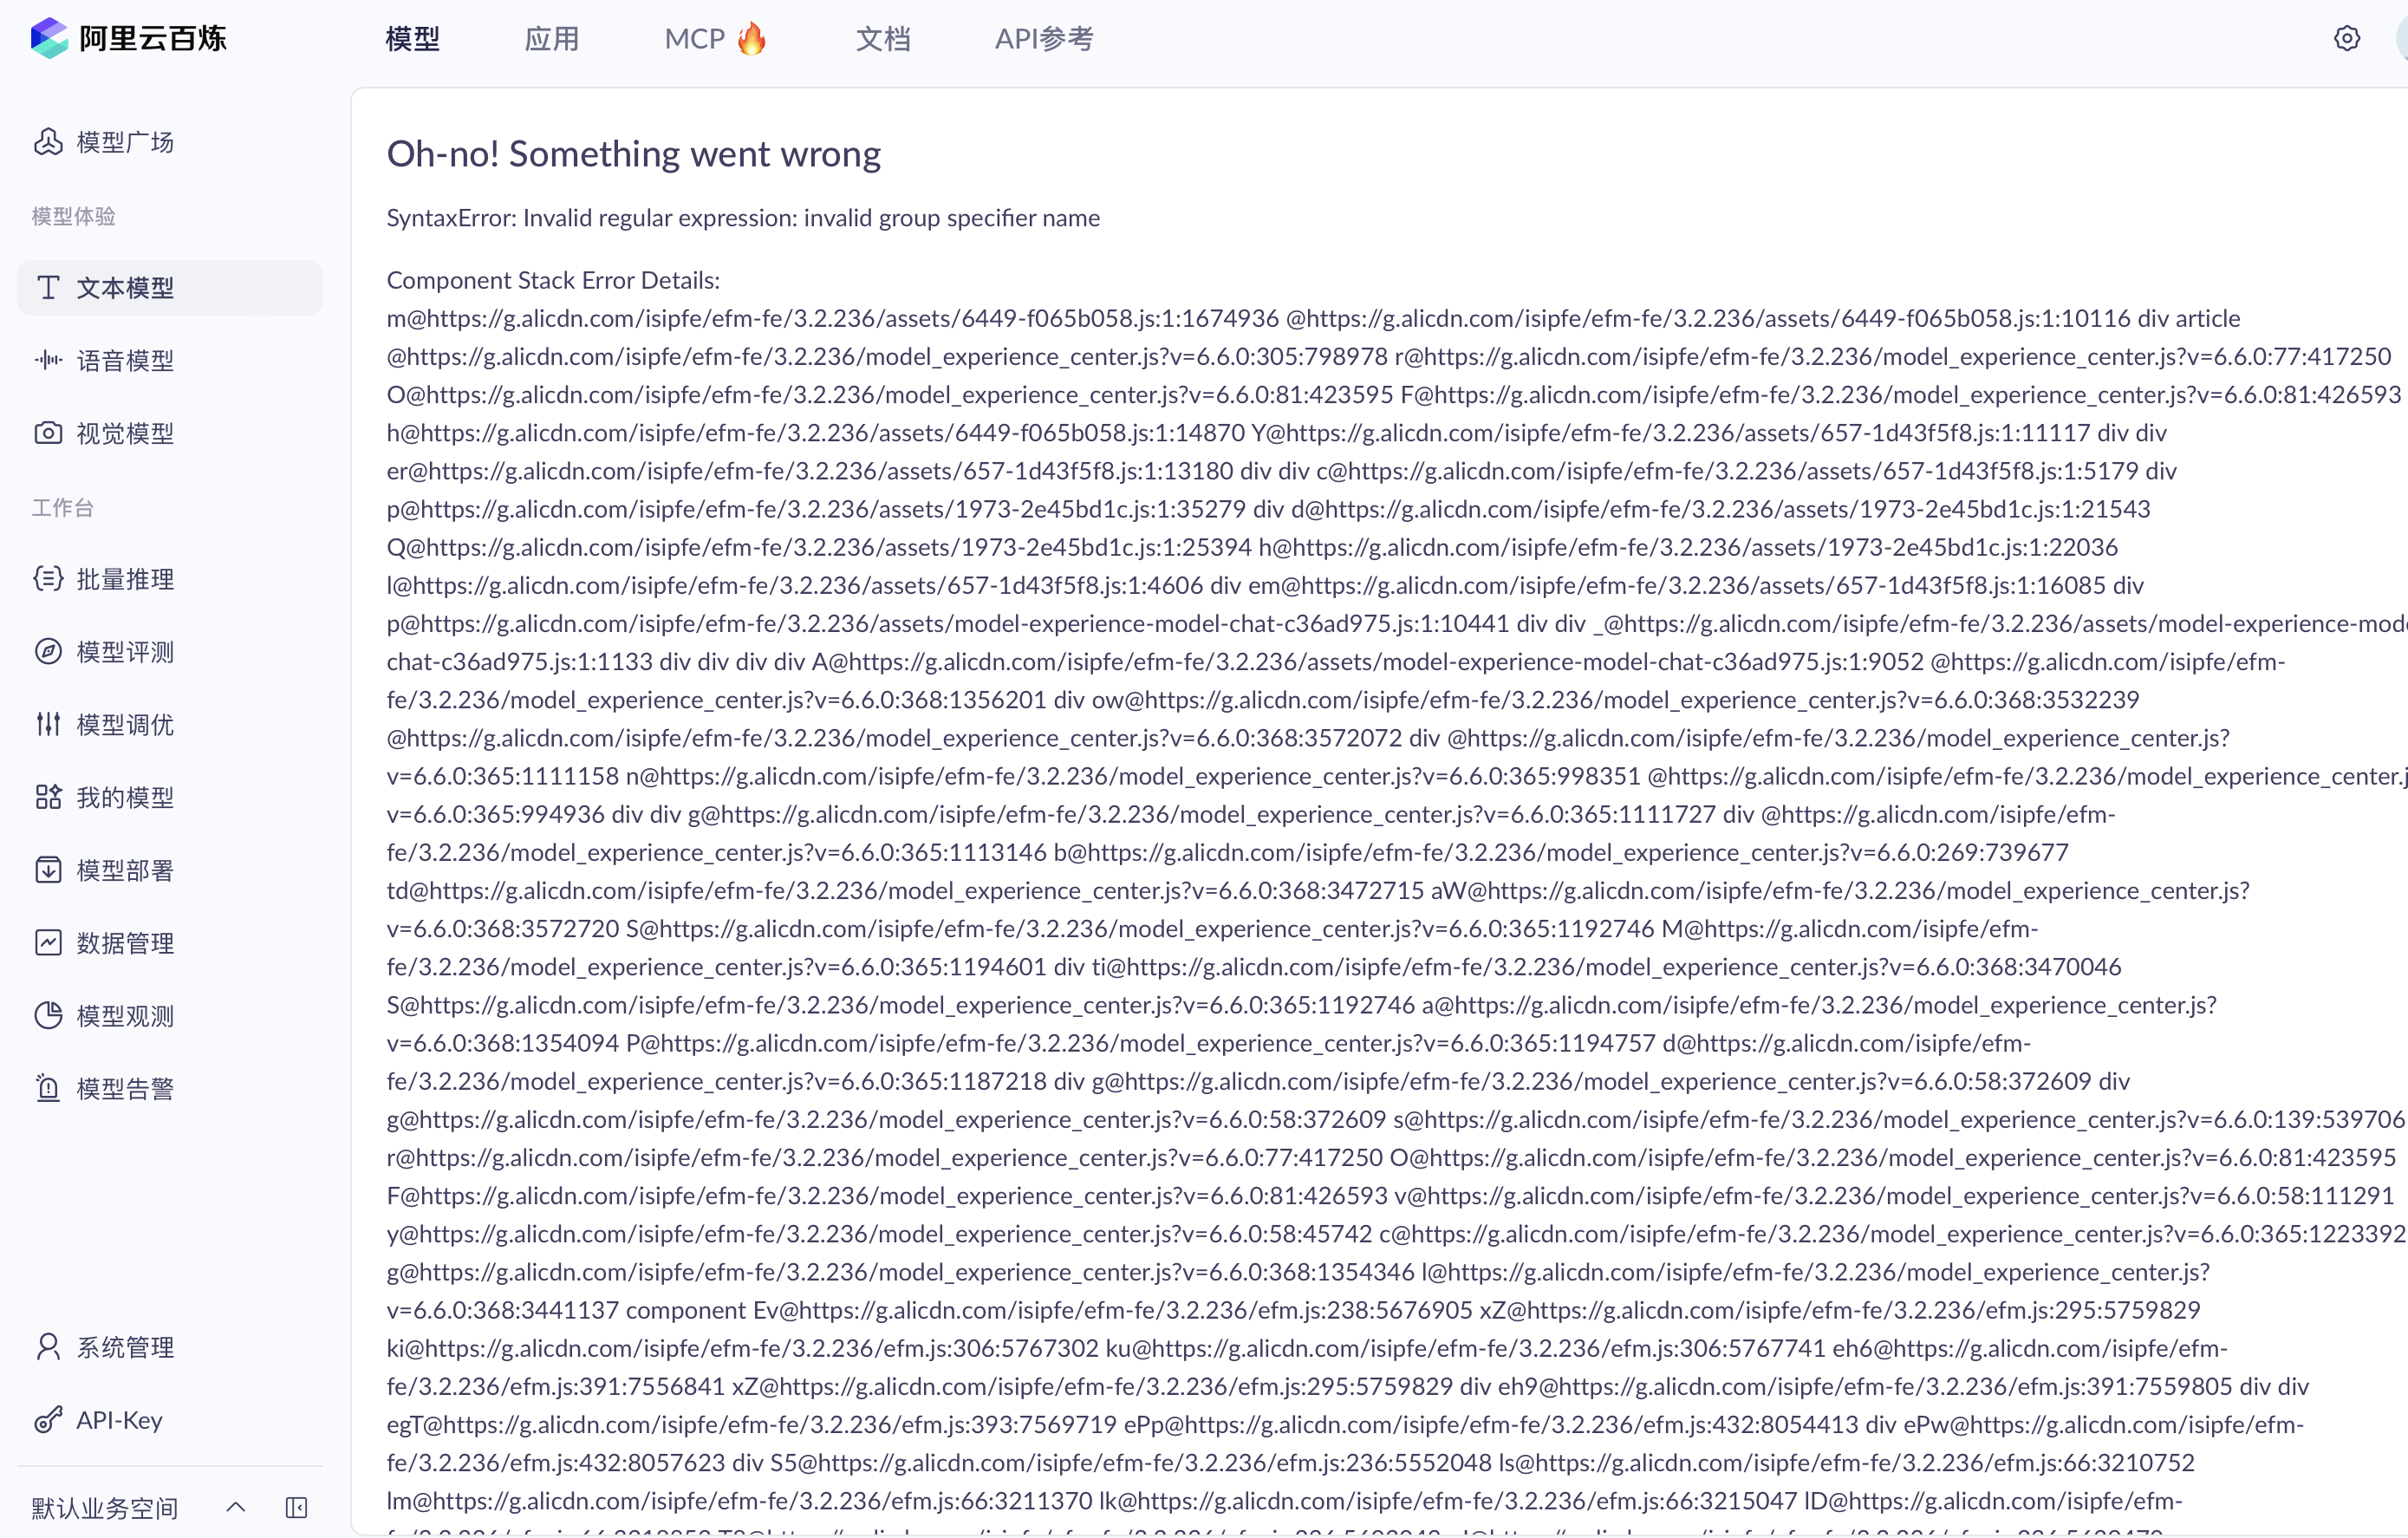
Task: Open settings gear in top bar
Action: point(2346,39)
